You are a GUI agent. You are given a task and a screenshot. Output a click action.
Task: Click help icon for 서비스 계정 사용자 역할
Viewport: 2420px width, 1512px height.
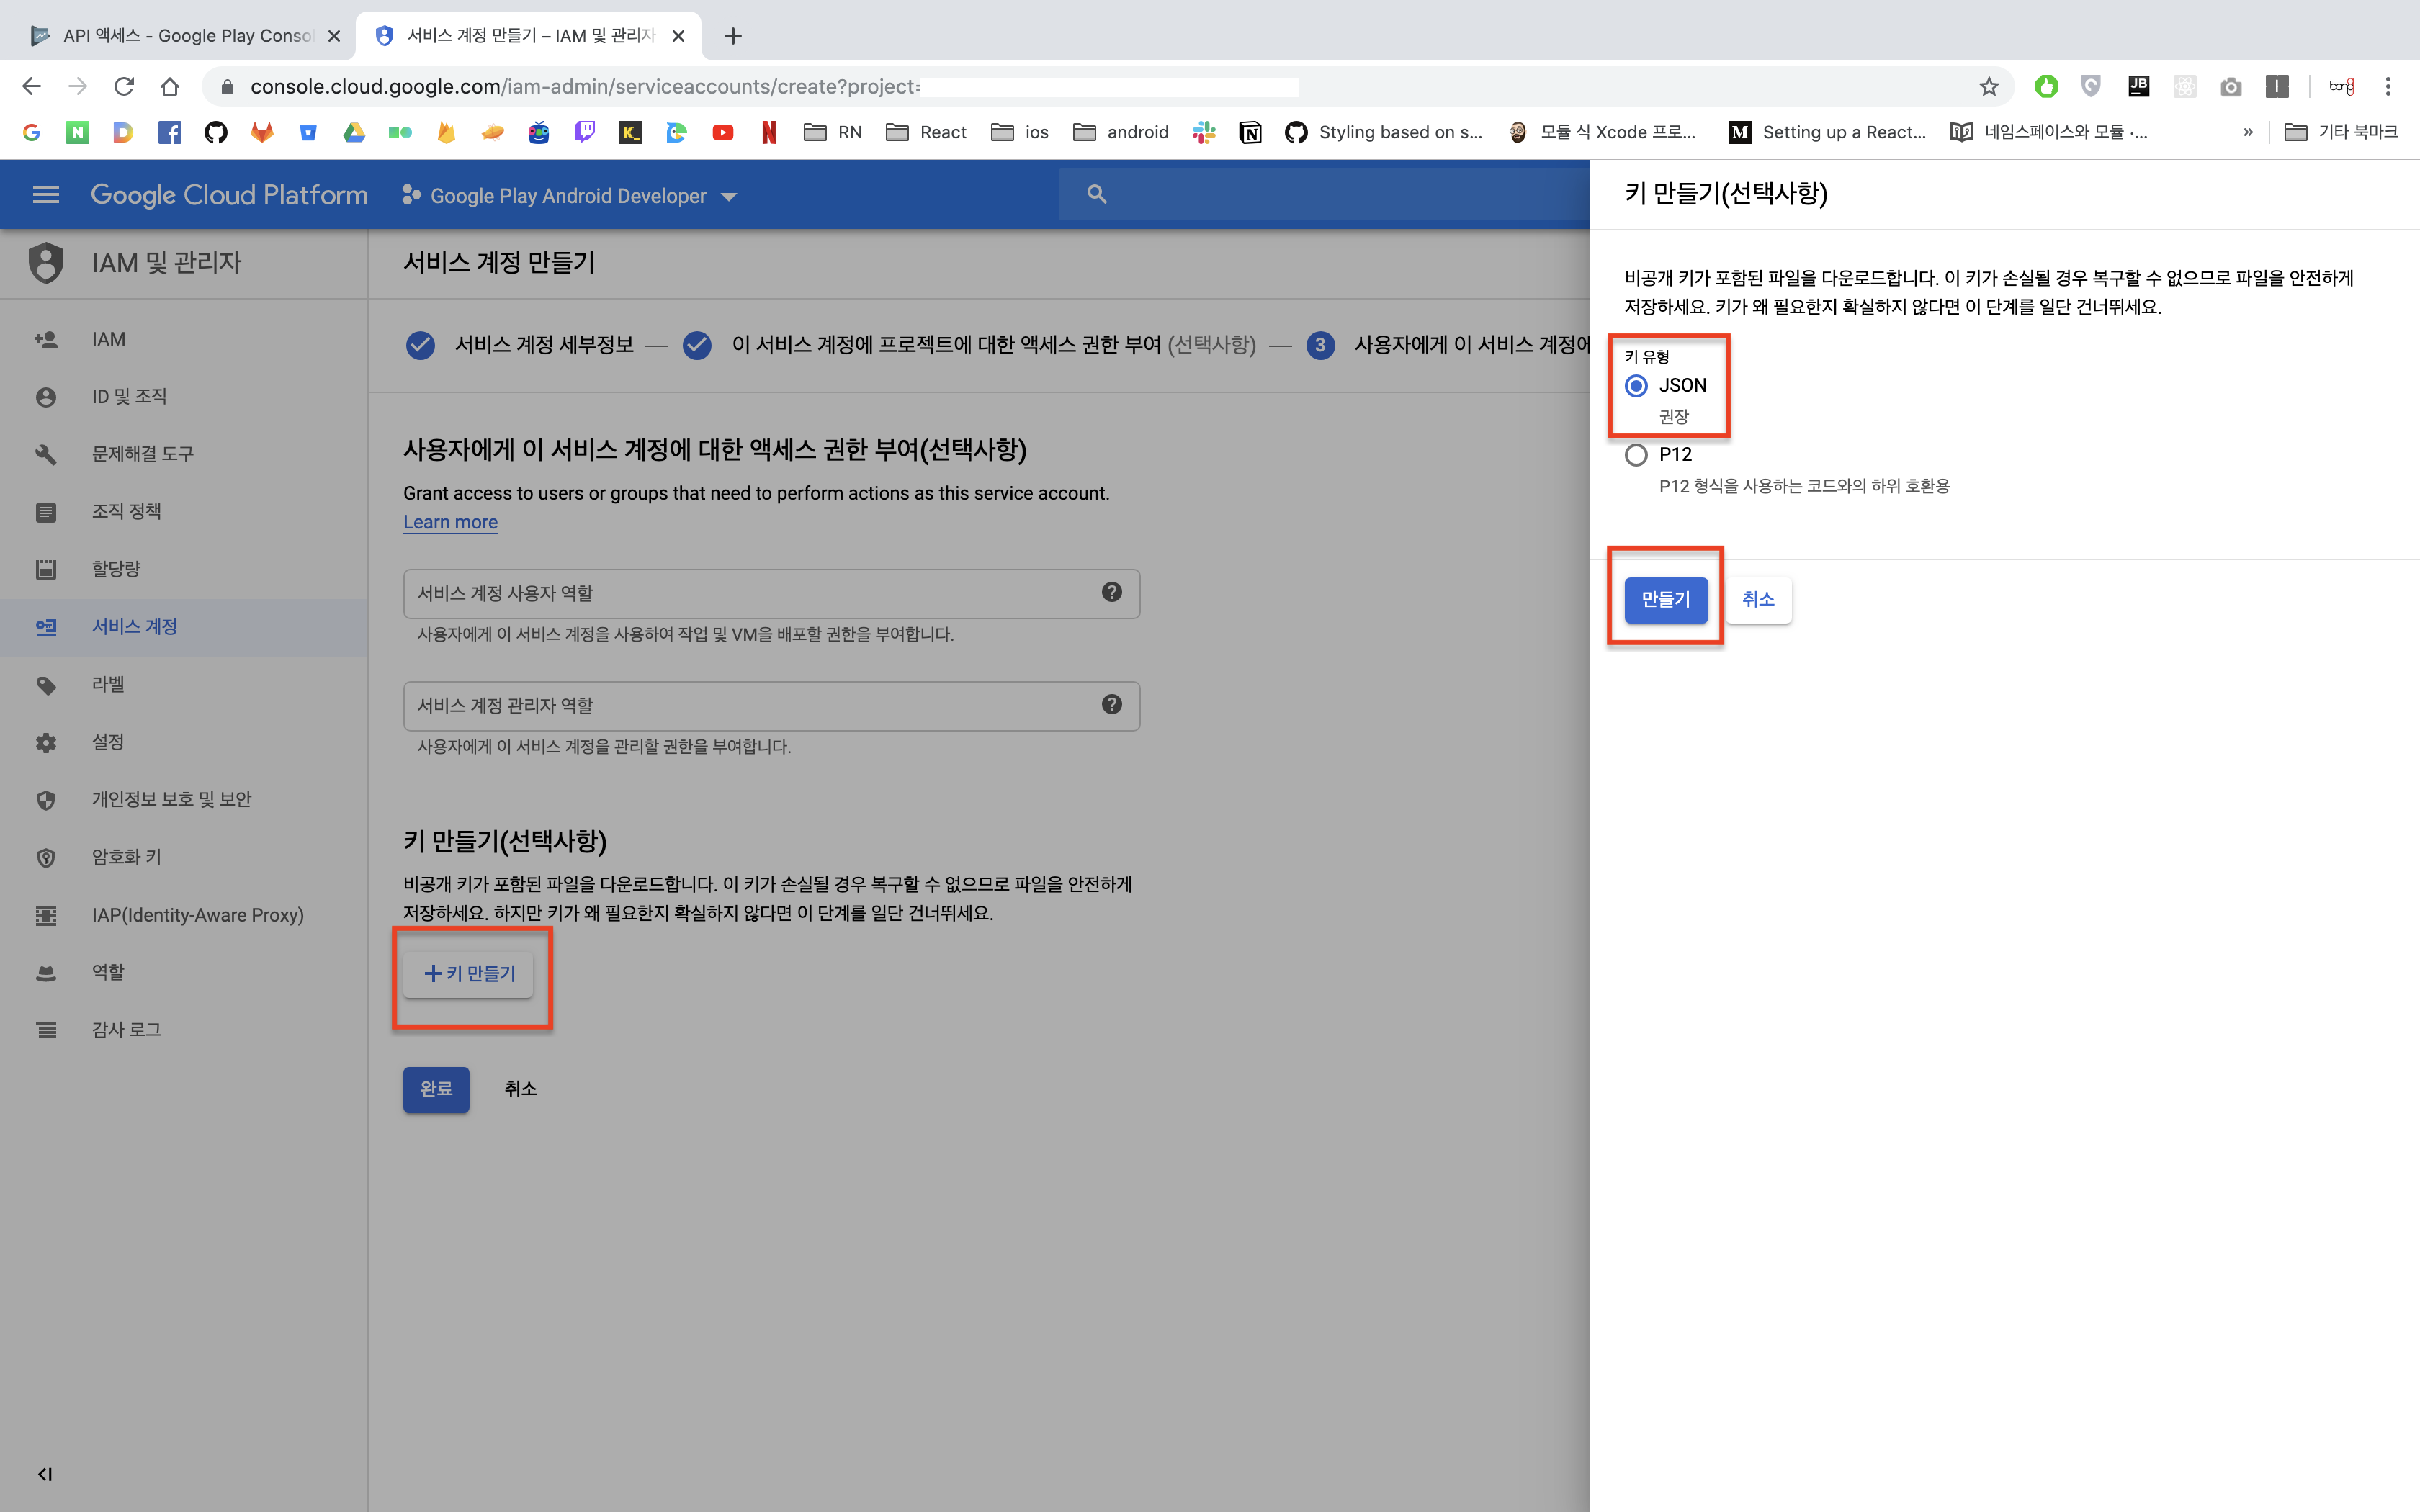coord(1111,592)
